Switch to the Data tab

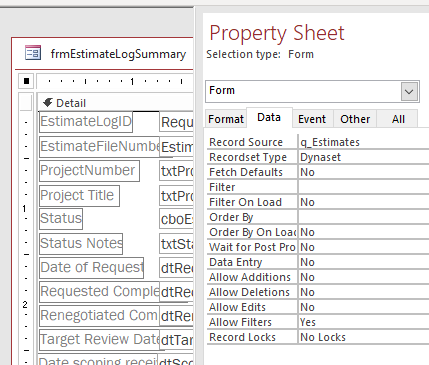coord(269,117)
